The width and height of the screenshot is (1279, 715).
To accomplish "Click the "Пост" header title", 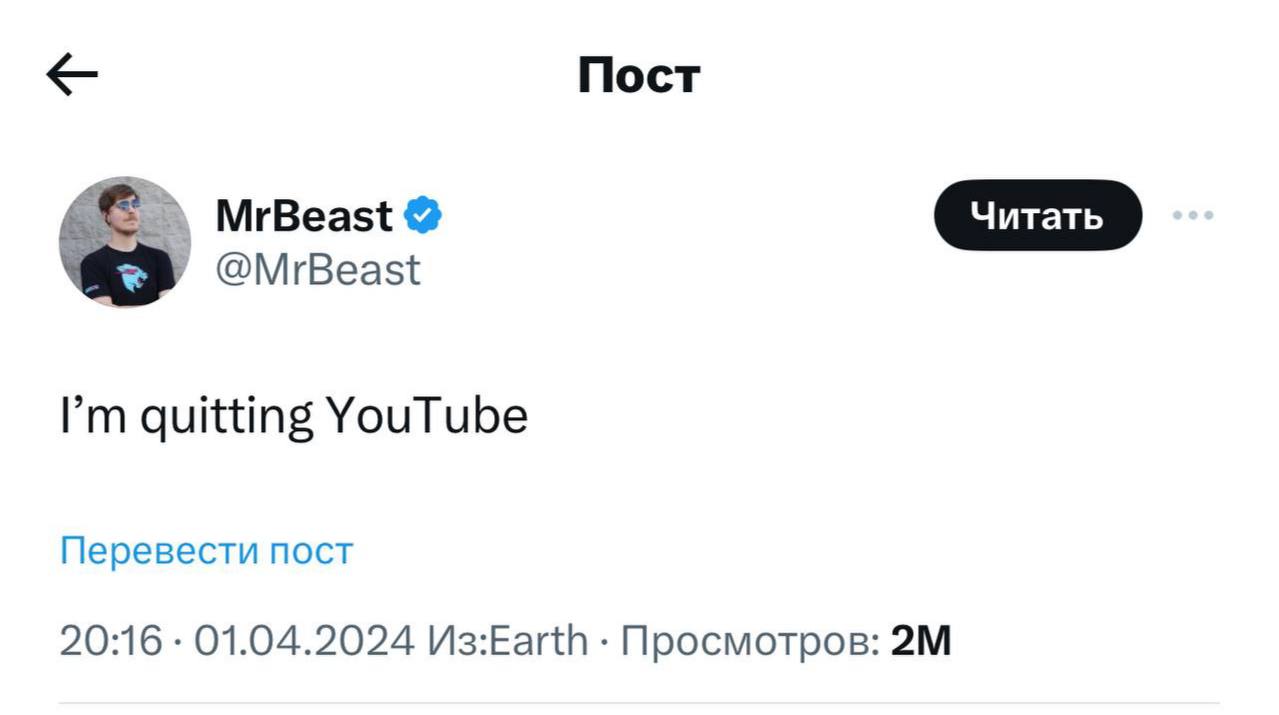I will pos(639,75).
